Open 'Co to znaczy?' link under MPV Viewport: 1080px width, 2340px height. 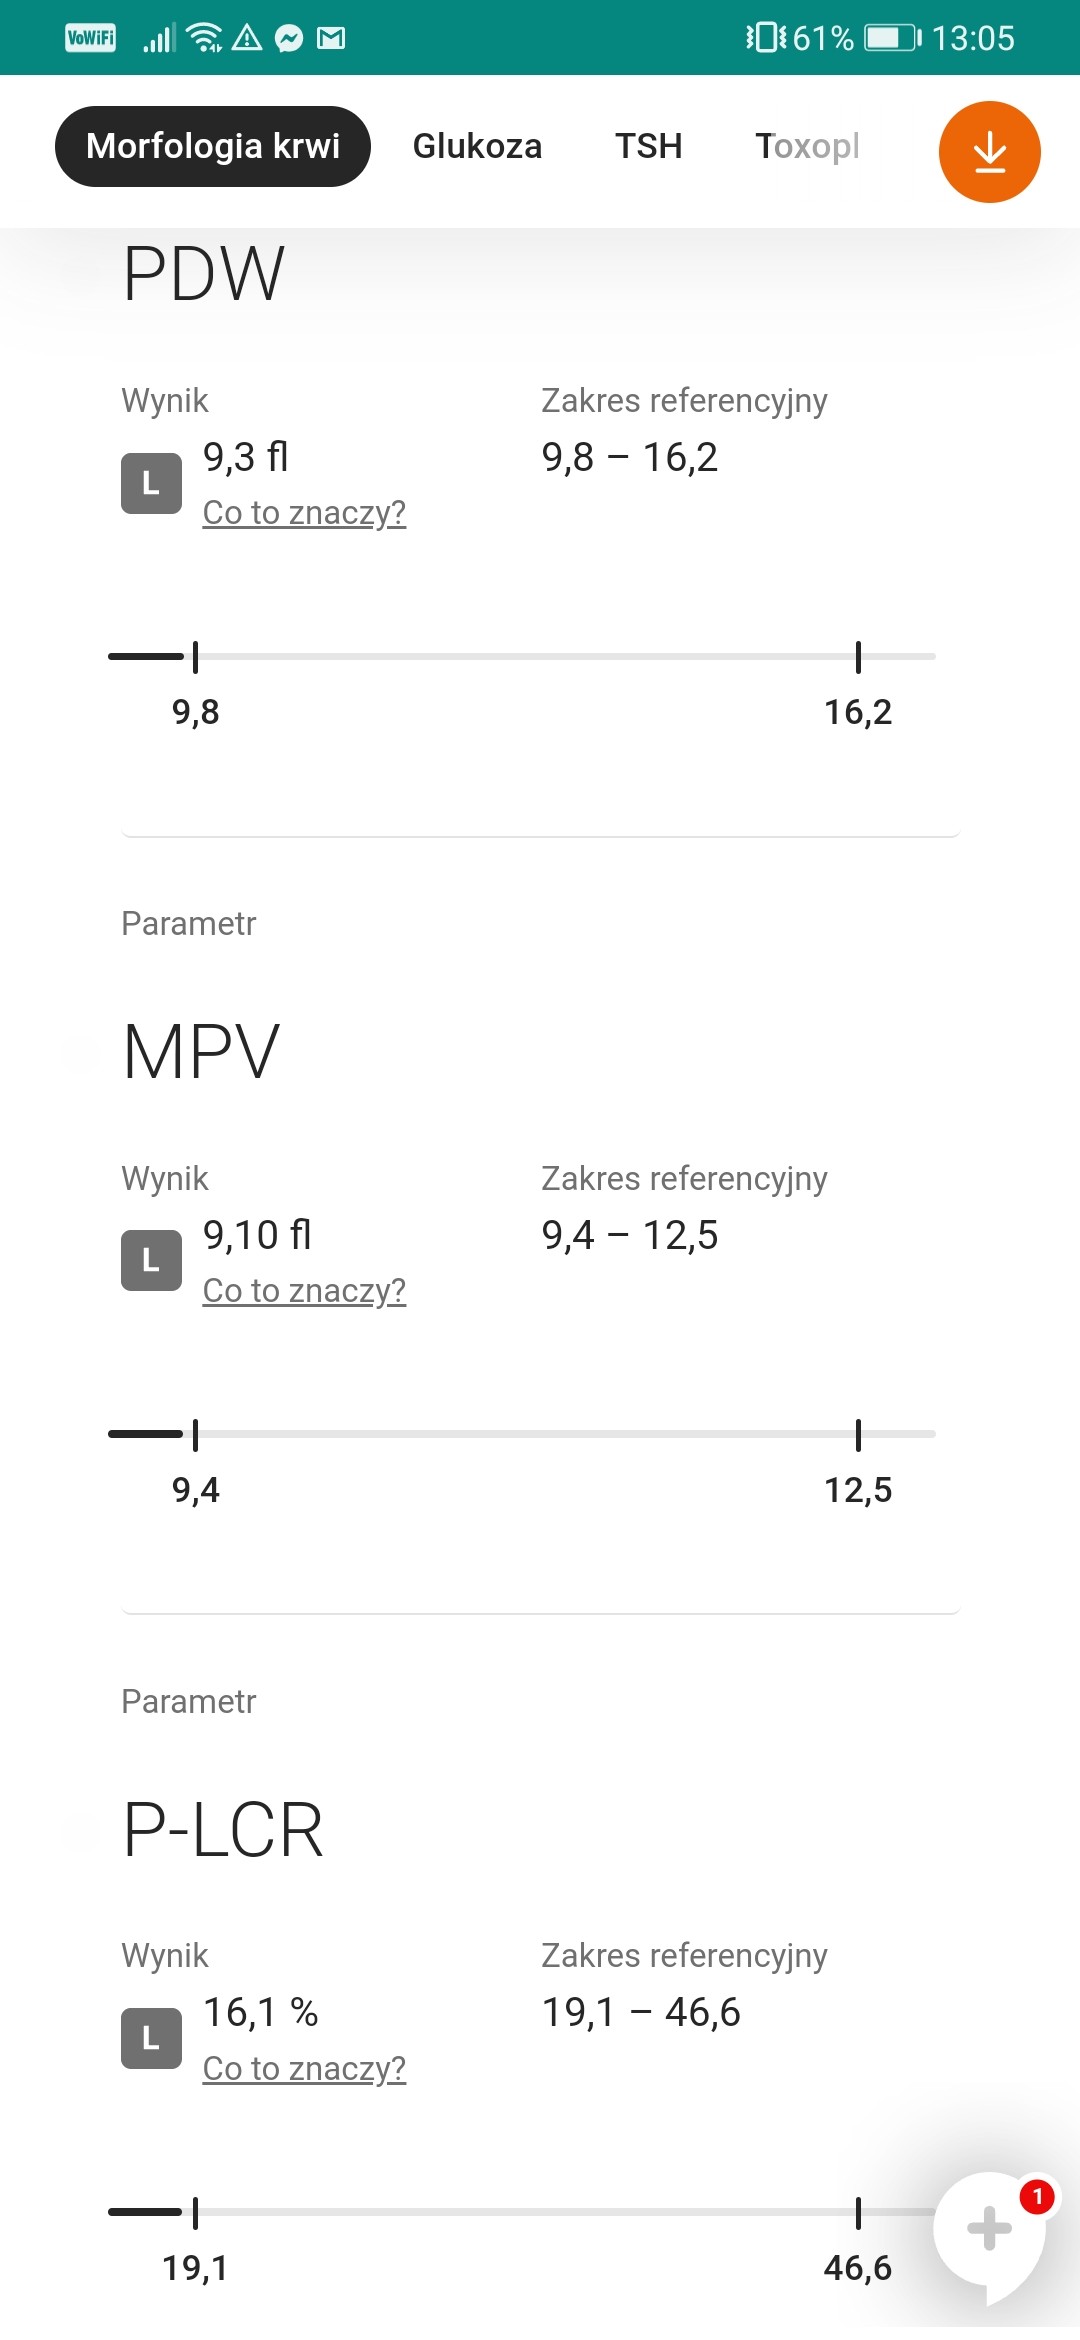point(304,1290)
